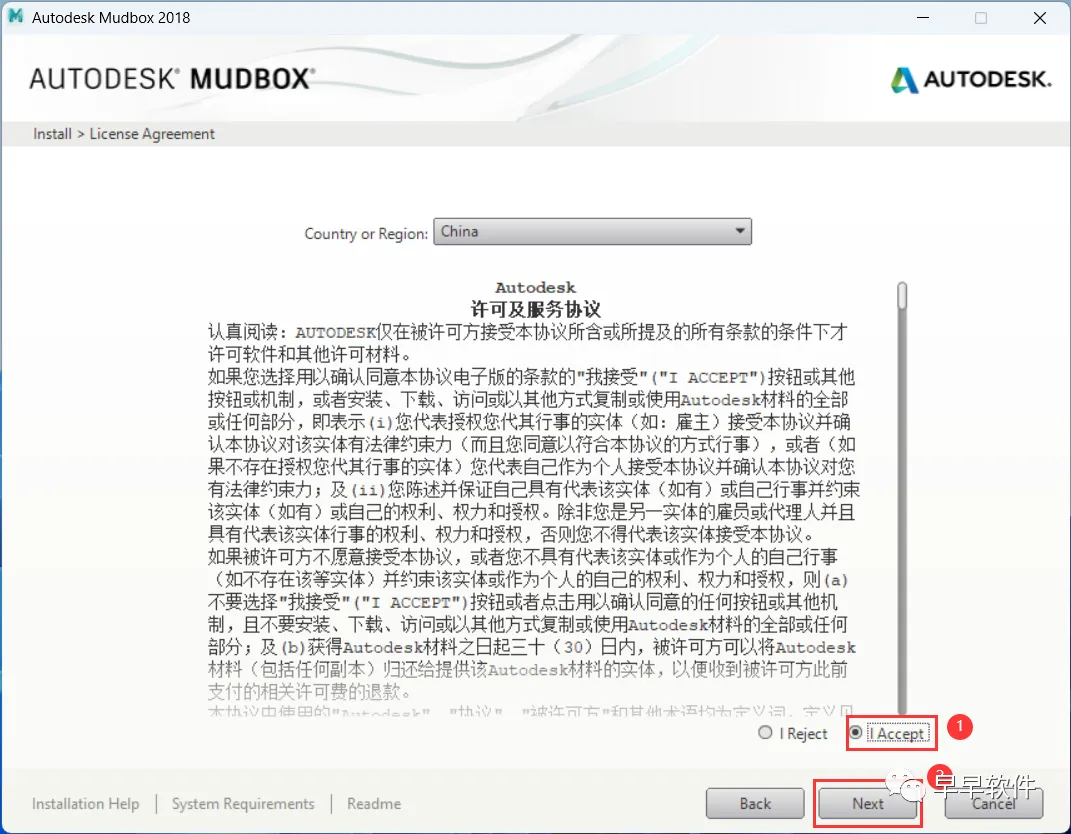
Task: Click the Next button
Action: [867, 804]
